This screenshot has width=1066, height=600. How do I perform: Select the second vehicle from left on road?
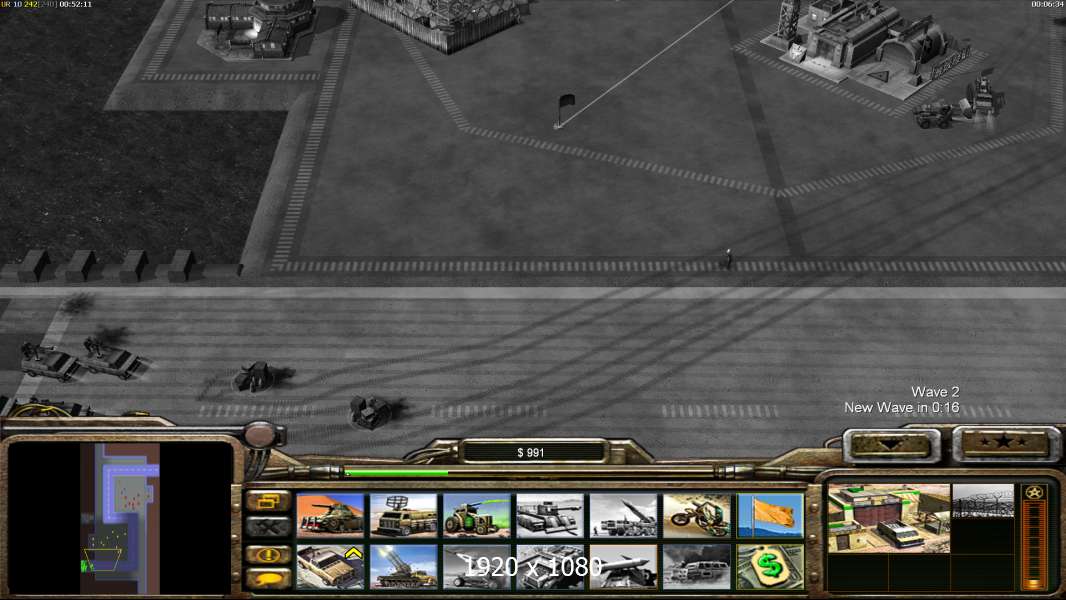pos(113,357)
